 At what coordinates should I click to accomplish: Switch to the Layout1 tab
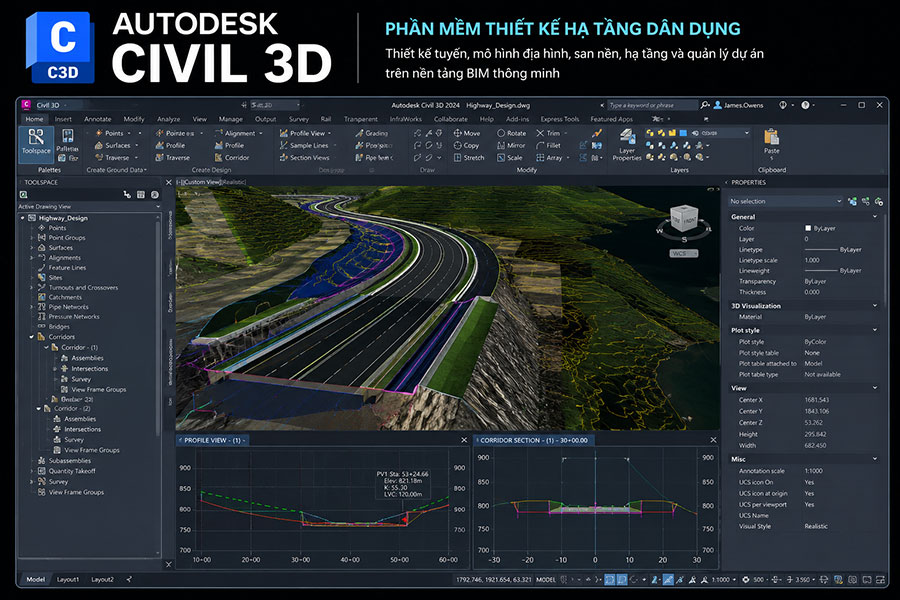tap(68, 580)
